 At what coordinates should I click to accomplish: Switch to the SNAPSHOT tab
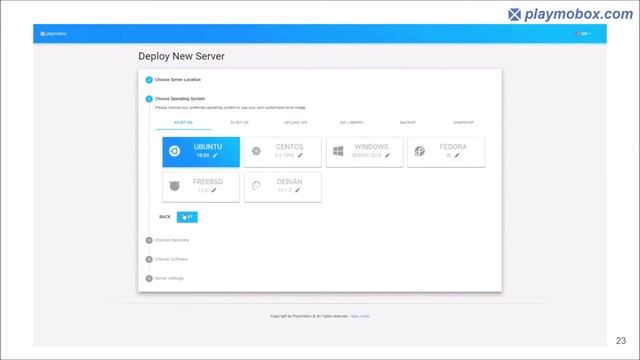point(464,122)
